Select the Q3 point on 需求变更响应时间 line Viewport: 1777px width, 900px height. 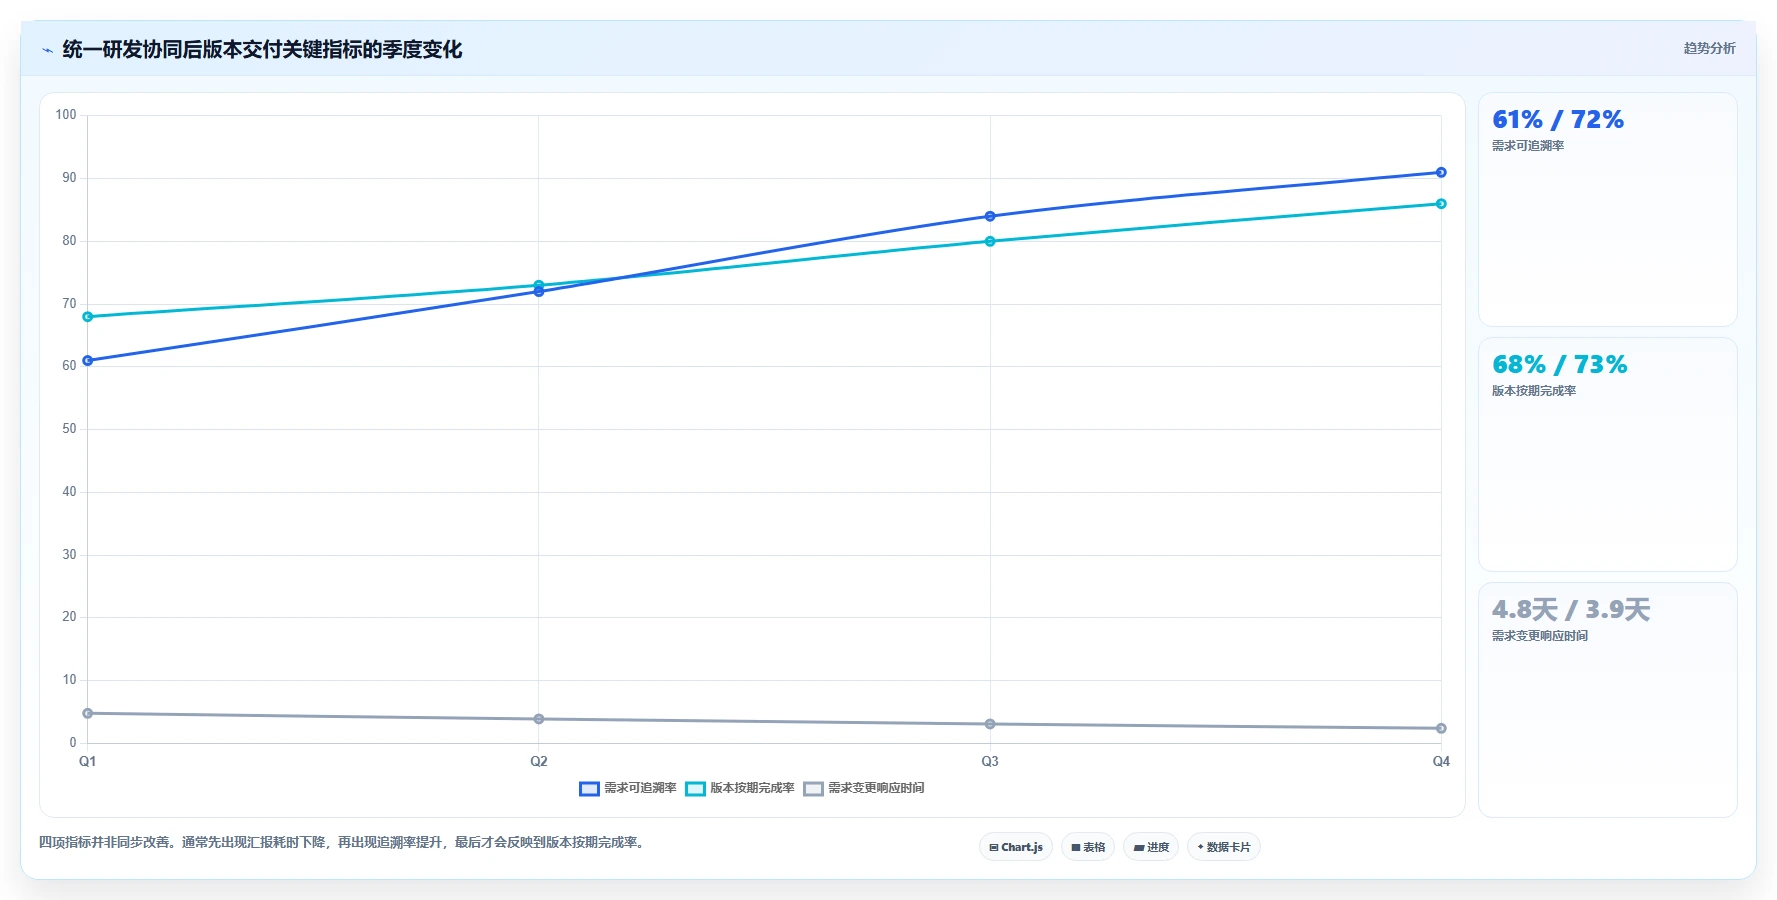coord(990,724)
